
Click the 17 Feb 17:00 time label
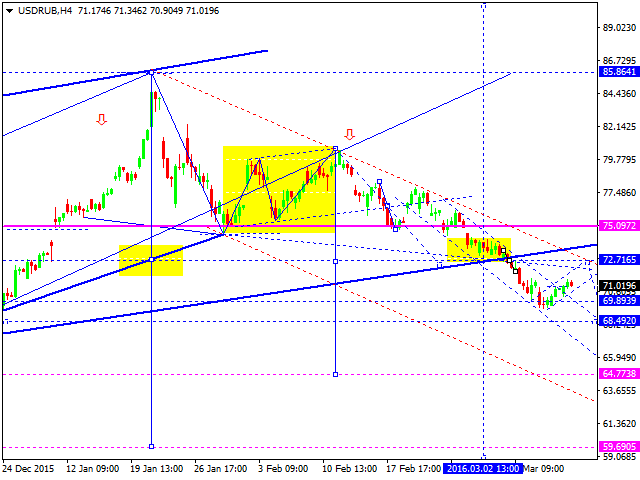point(414,466)
